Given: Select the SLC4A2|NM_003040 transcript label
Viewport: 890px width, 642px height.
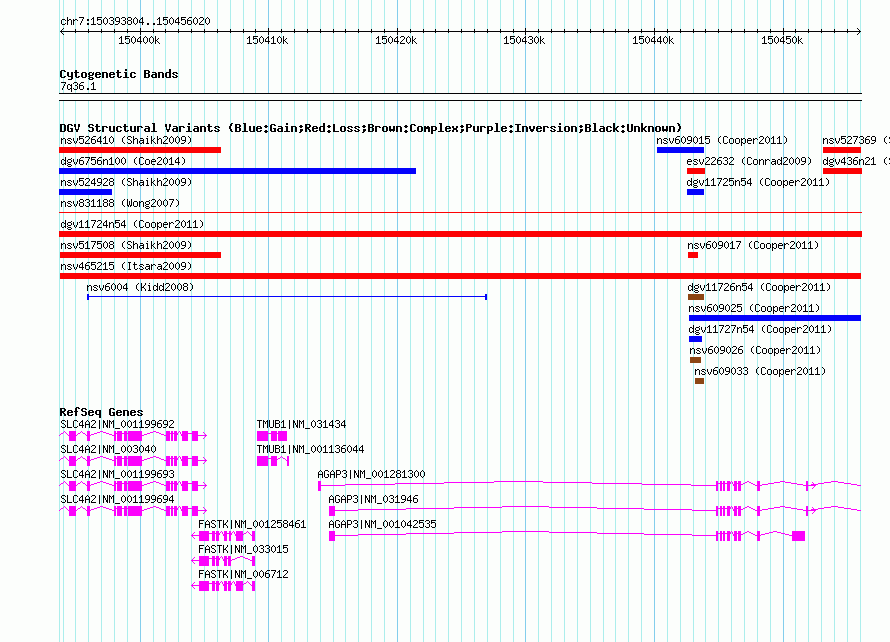Looking at the screenshot, I should pyautogui.click(x=108, y=449).
